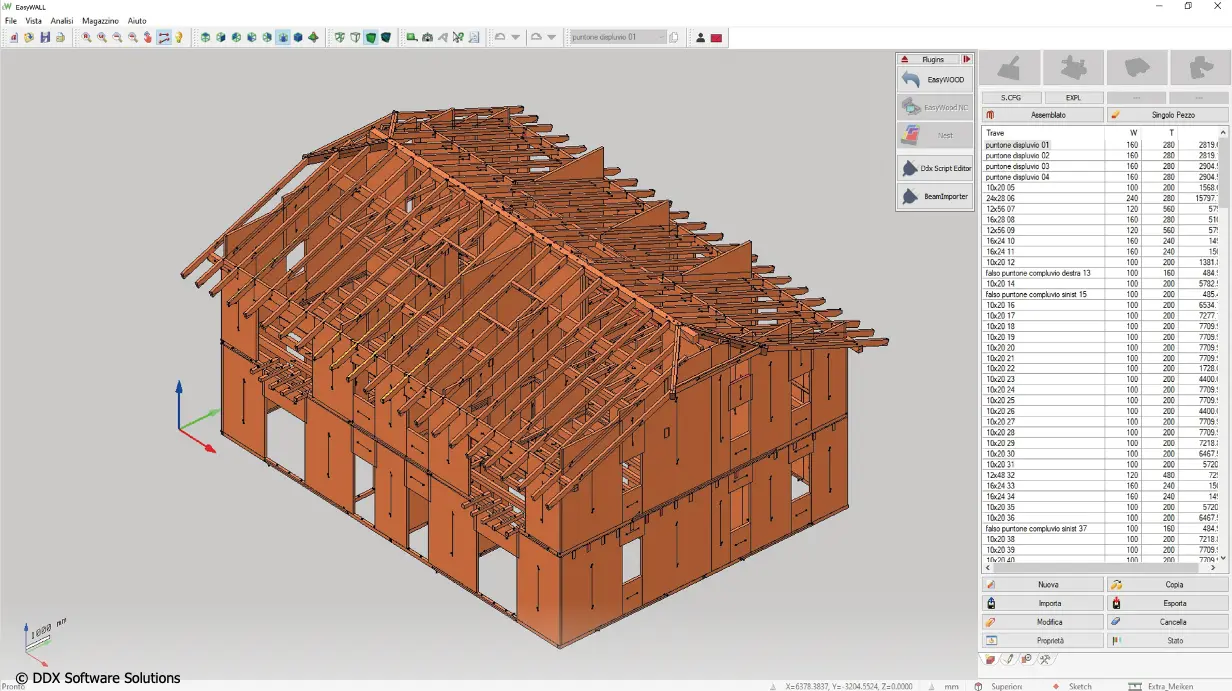Viewport: 1232px width, 691px height.
Task: Switch to Assemblato mode
Action: coord(1043,115)
